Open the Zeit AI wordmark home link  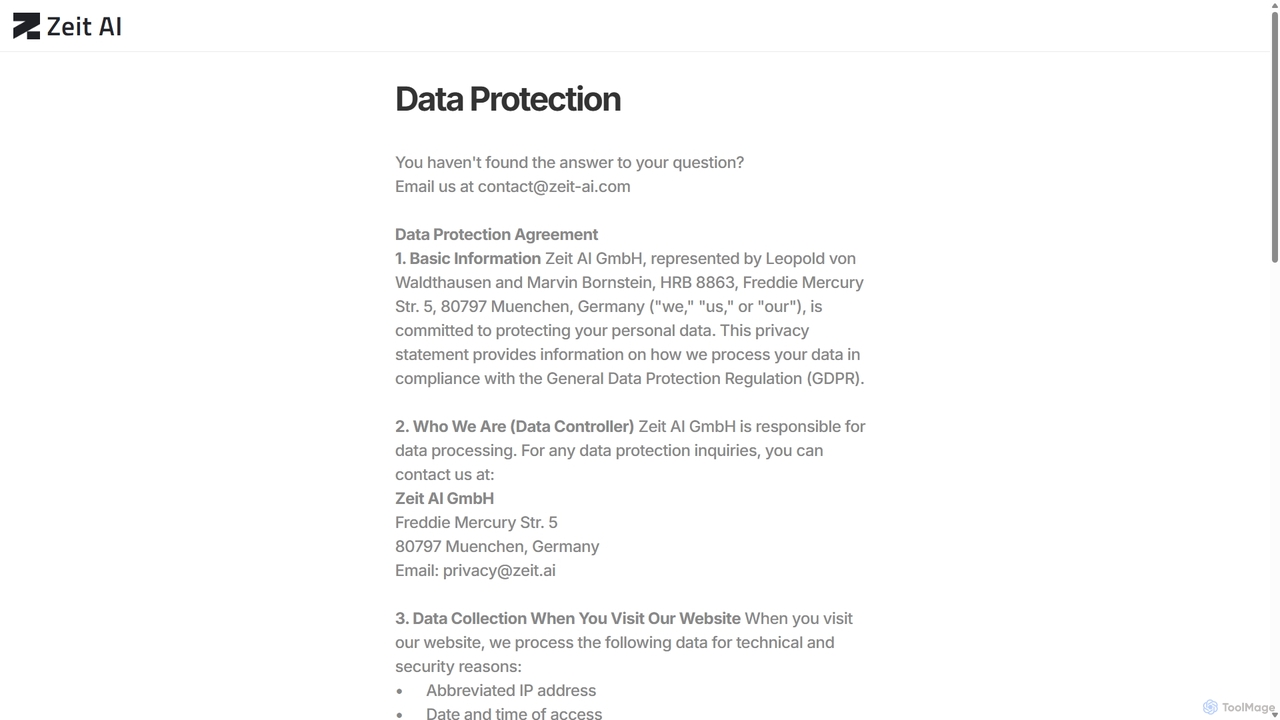[84, 27]
